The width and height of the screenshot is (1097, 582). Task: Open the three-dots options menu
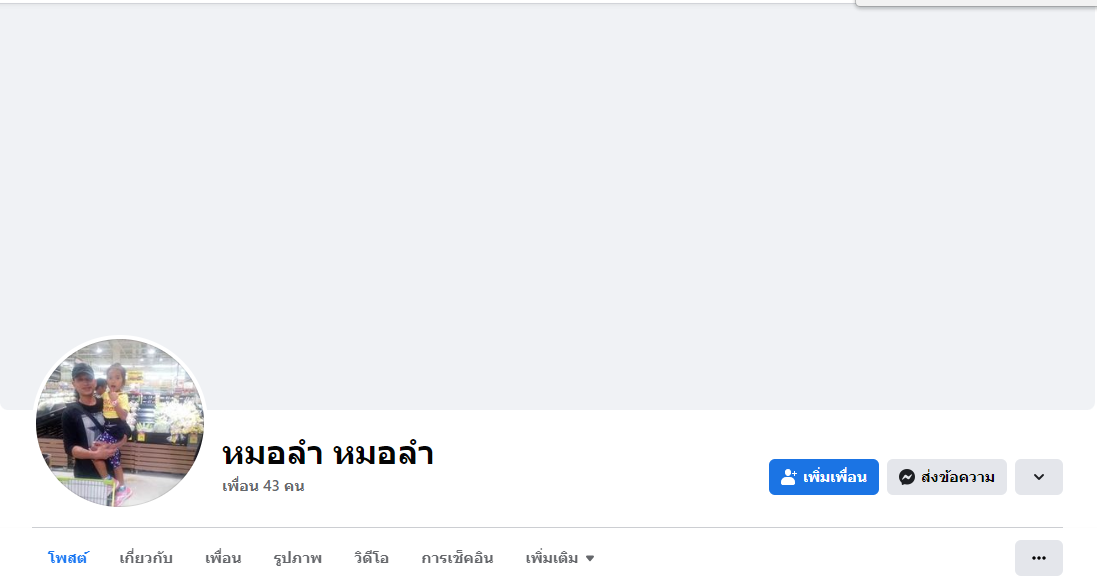pyautogui.click(x=1038, y=558)
